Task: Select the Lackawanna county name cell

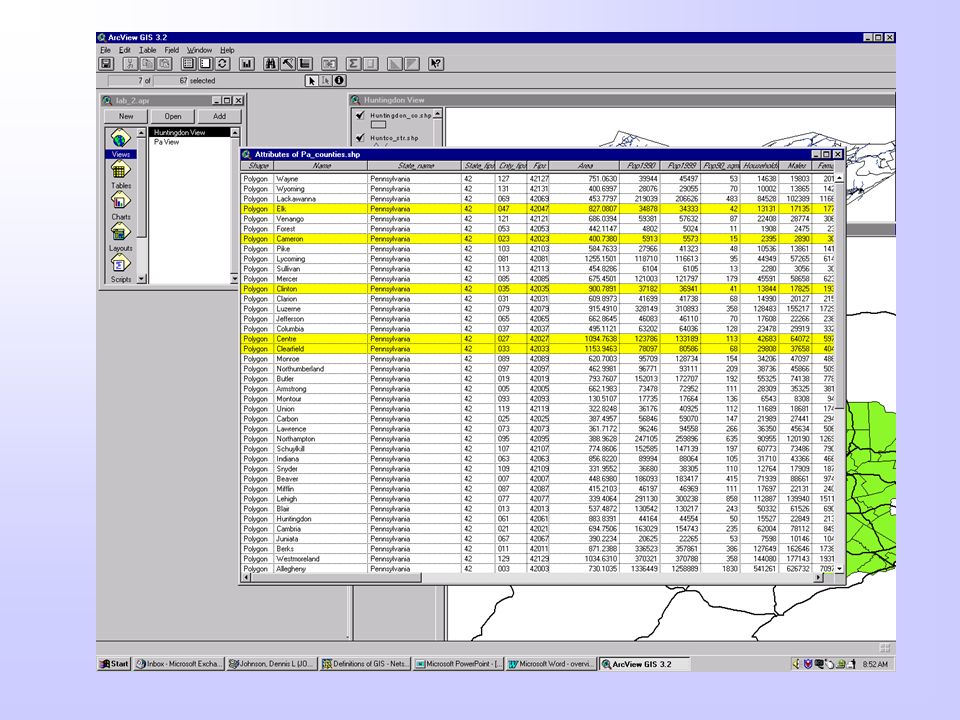Action: click(x=320, y=199)
